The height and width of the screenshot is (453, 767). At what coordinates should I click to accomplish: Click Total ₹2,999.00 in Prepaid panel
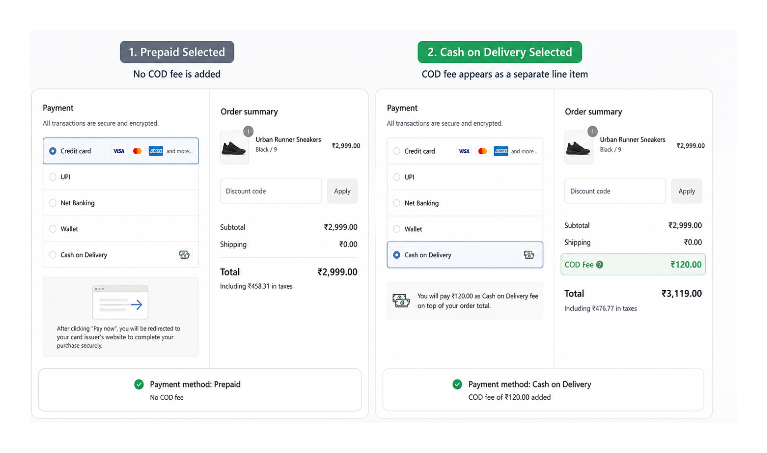click(338, 272)
